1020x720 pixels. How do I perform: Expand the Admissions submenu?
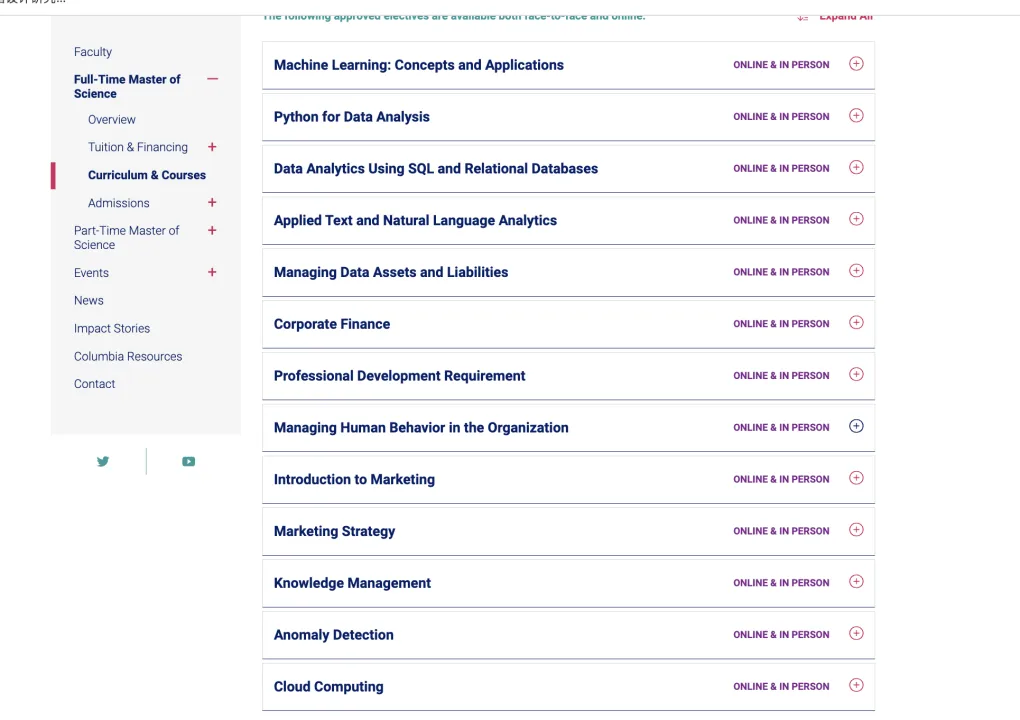[x=212, y=203]
